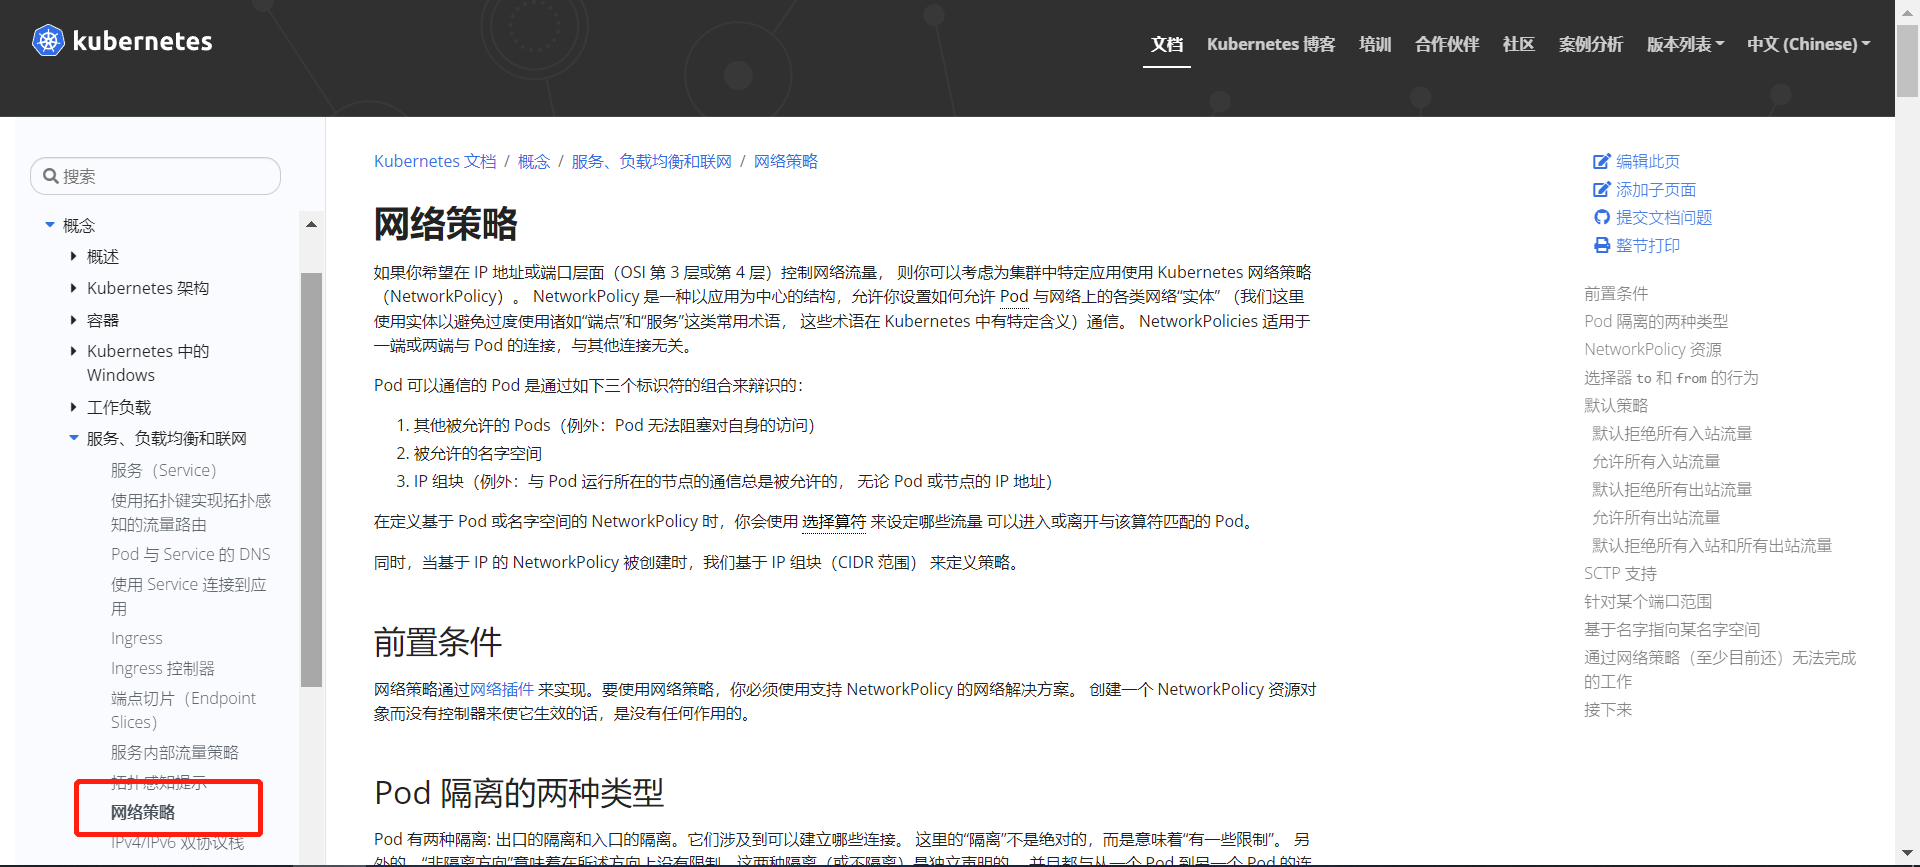Collapse 服务、负载均衡和联网 section
The width and height of the screenshot is (1920, 867).
(74, 438)
